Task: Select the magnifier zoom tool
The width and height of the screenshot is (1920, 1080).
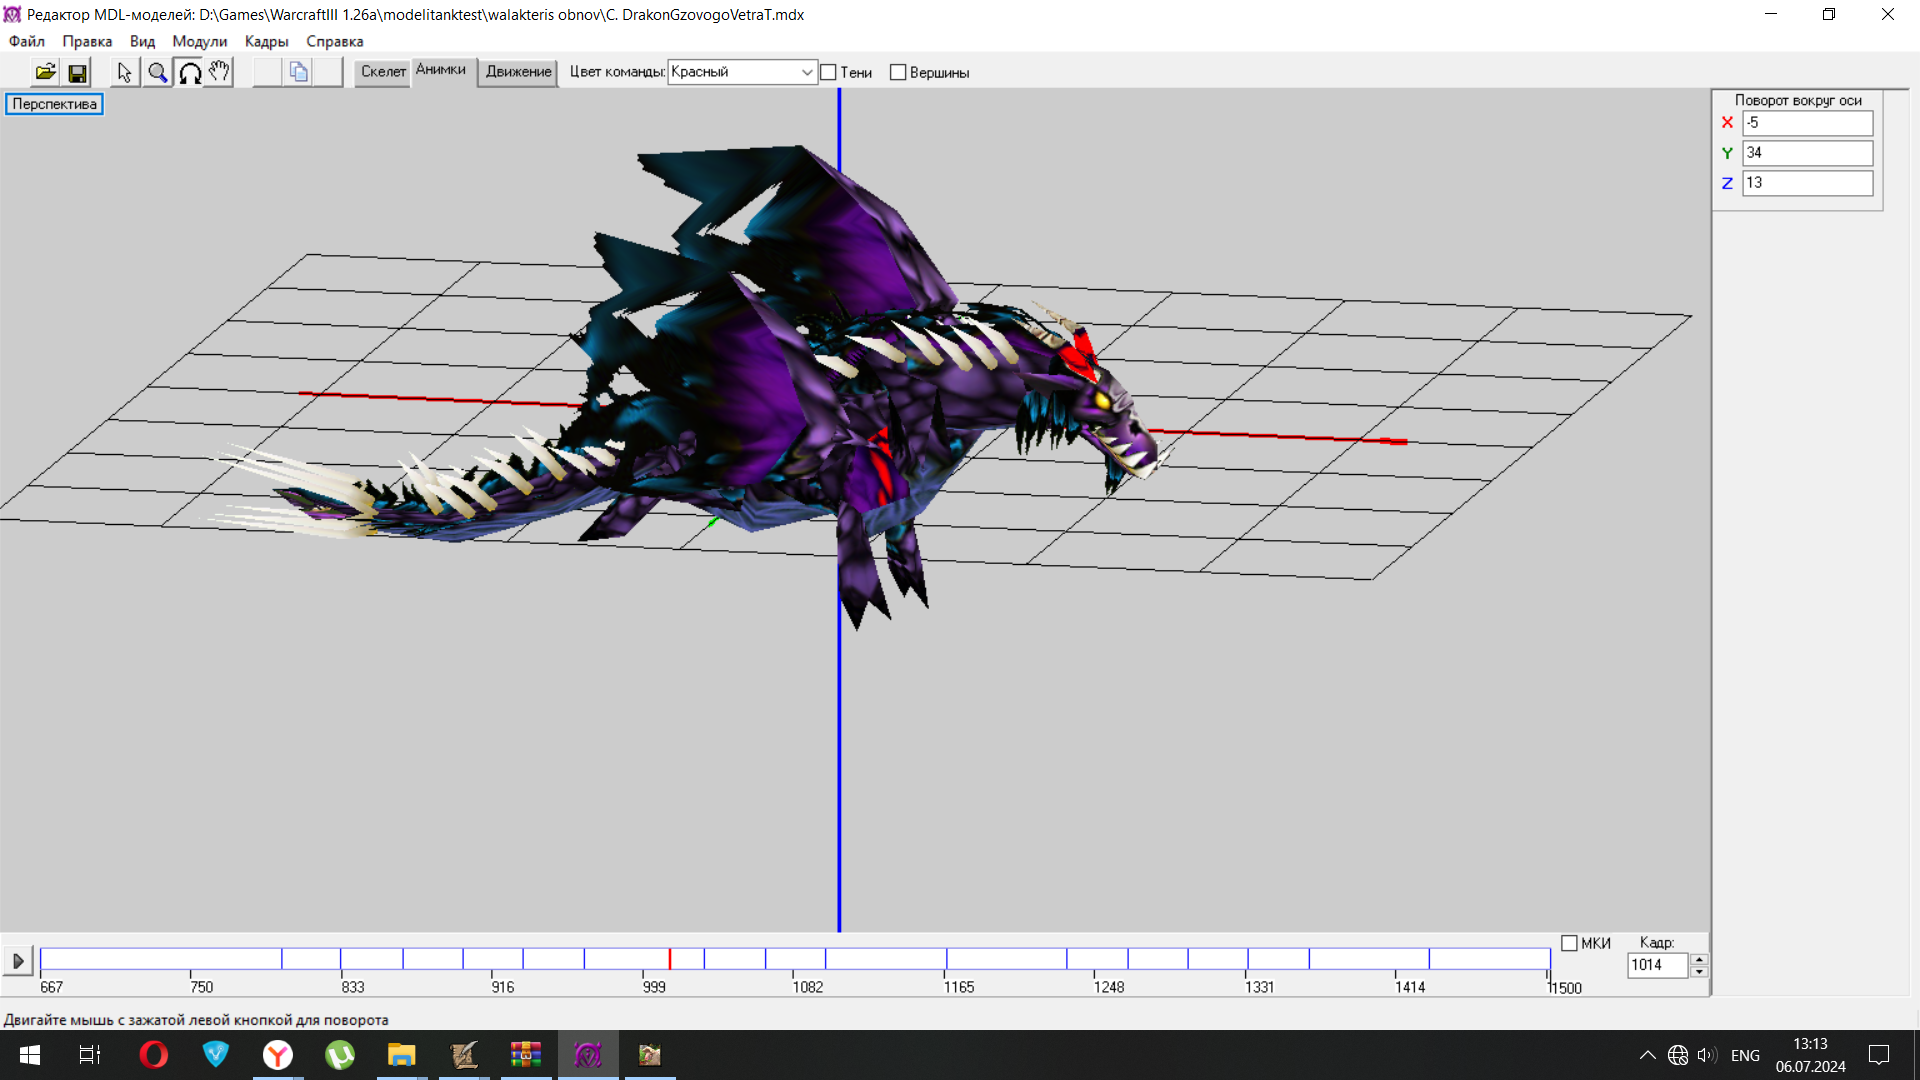Action: pos(157,72)
